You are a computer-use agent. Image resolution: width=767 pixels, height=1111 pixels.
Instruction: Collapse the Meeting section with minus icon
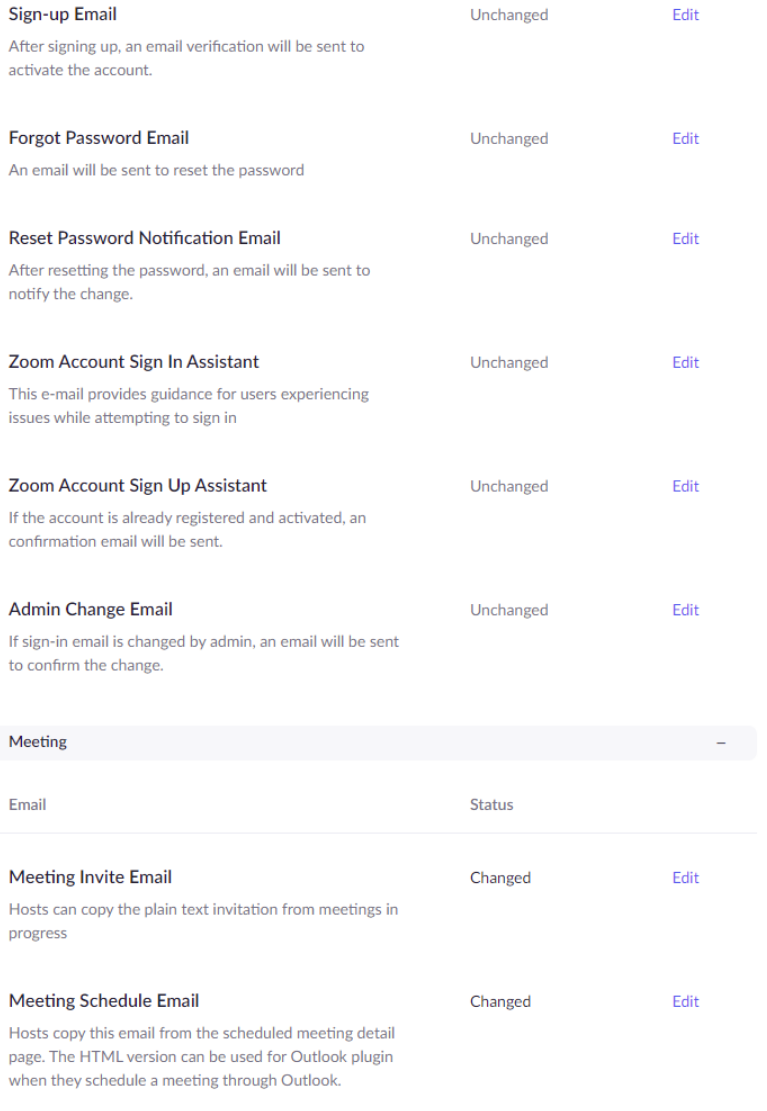(721, 743)
